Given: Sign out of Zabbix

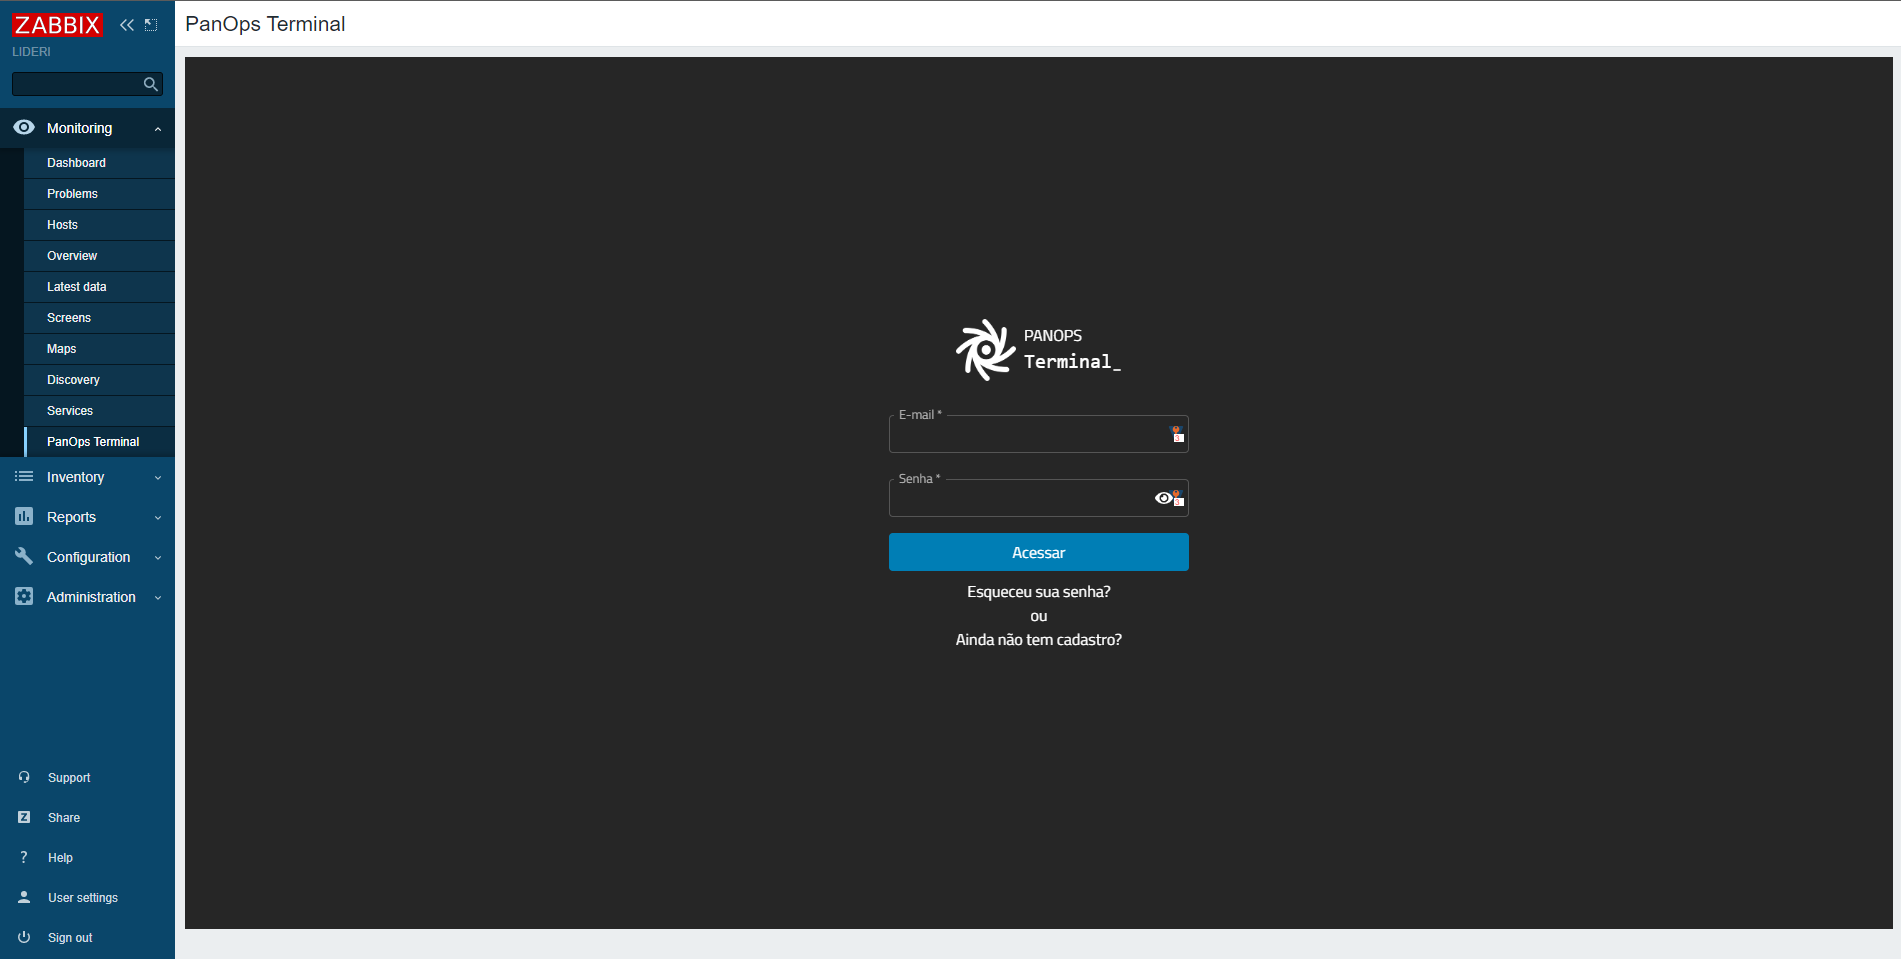Looking at the screenshot, I should pyautogui.click(x=70, y=938).
